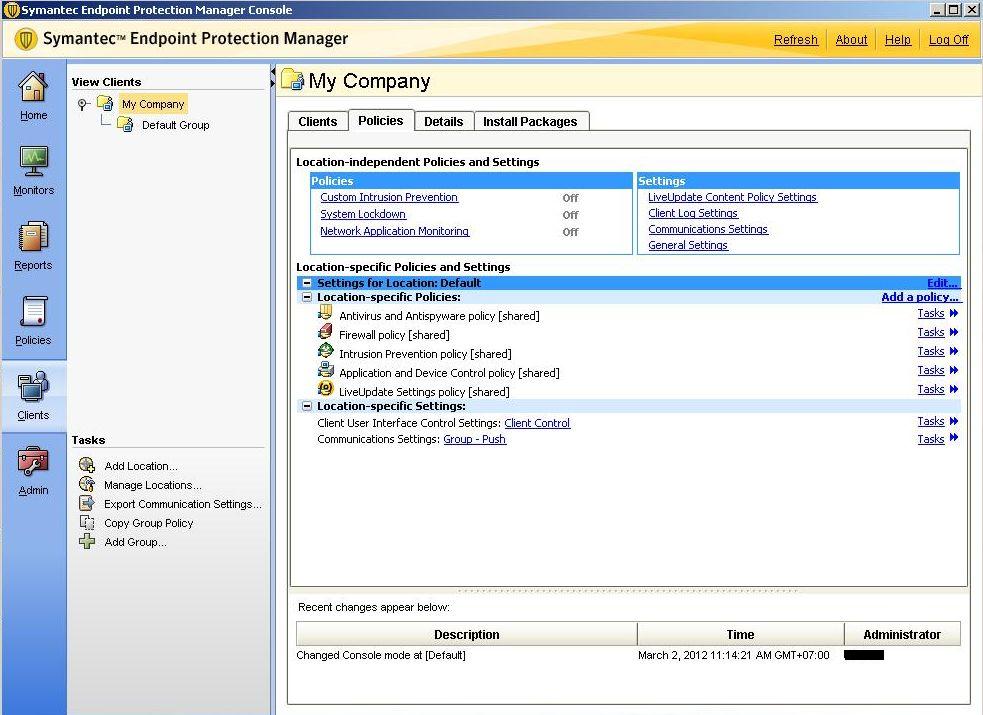Select Firewall policy [shared] row text

click(x=394, y=335)
